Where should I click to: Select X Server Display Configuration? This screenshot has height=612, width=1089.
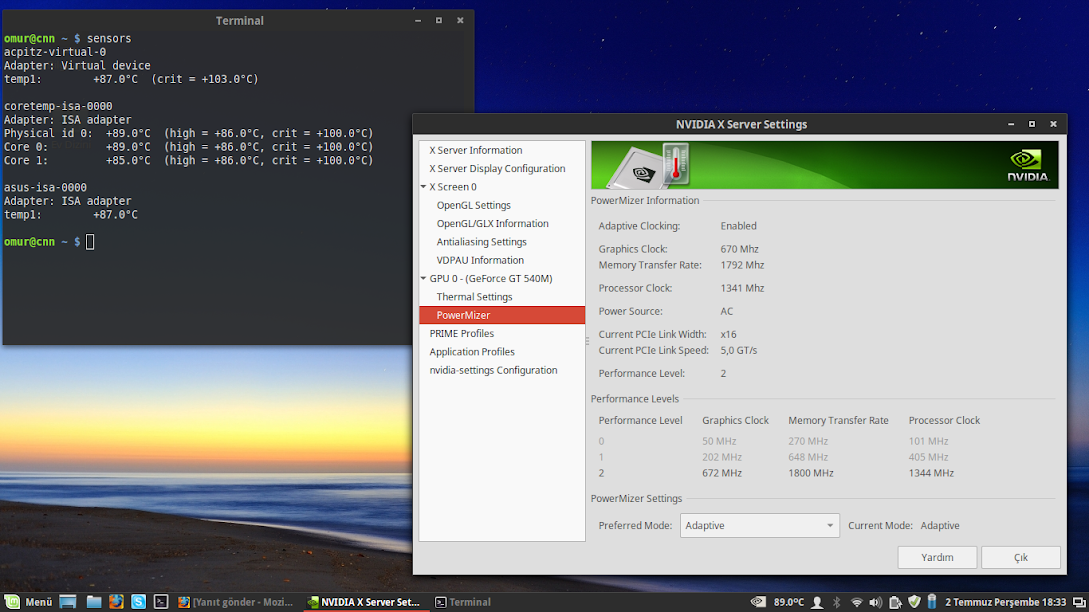pyautogui.click(x=497, y=168)
